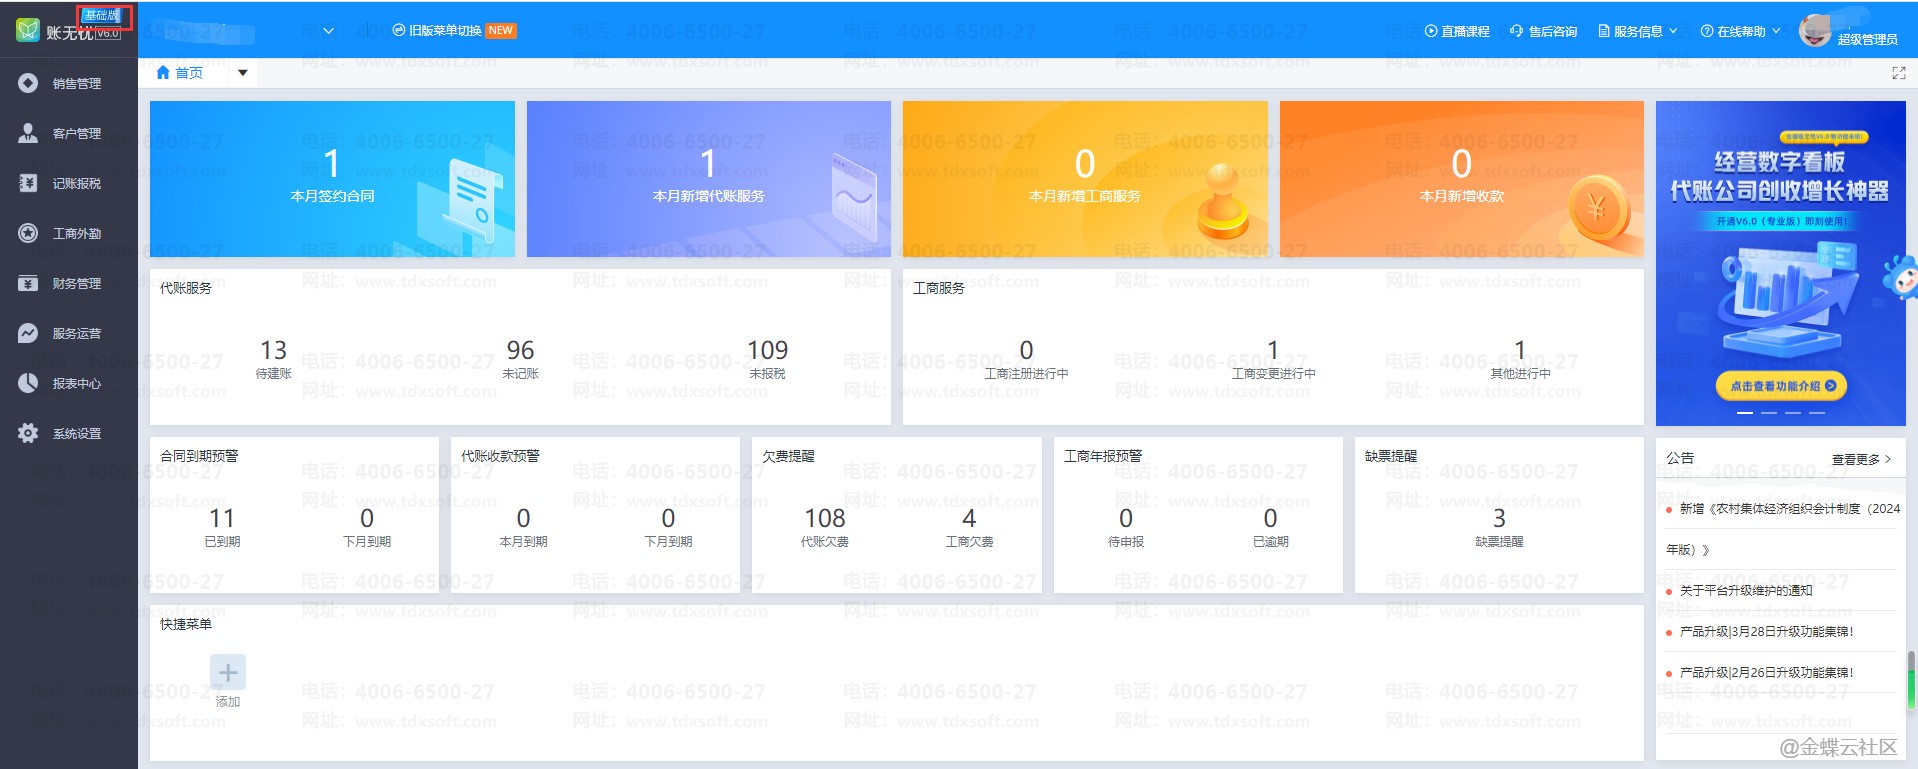Open 直播课程 in the top bar
Screen dimensions: 1918x769
point(1457,31)
